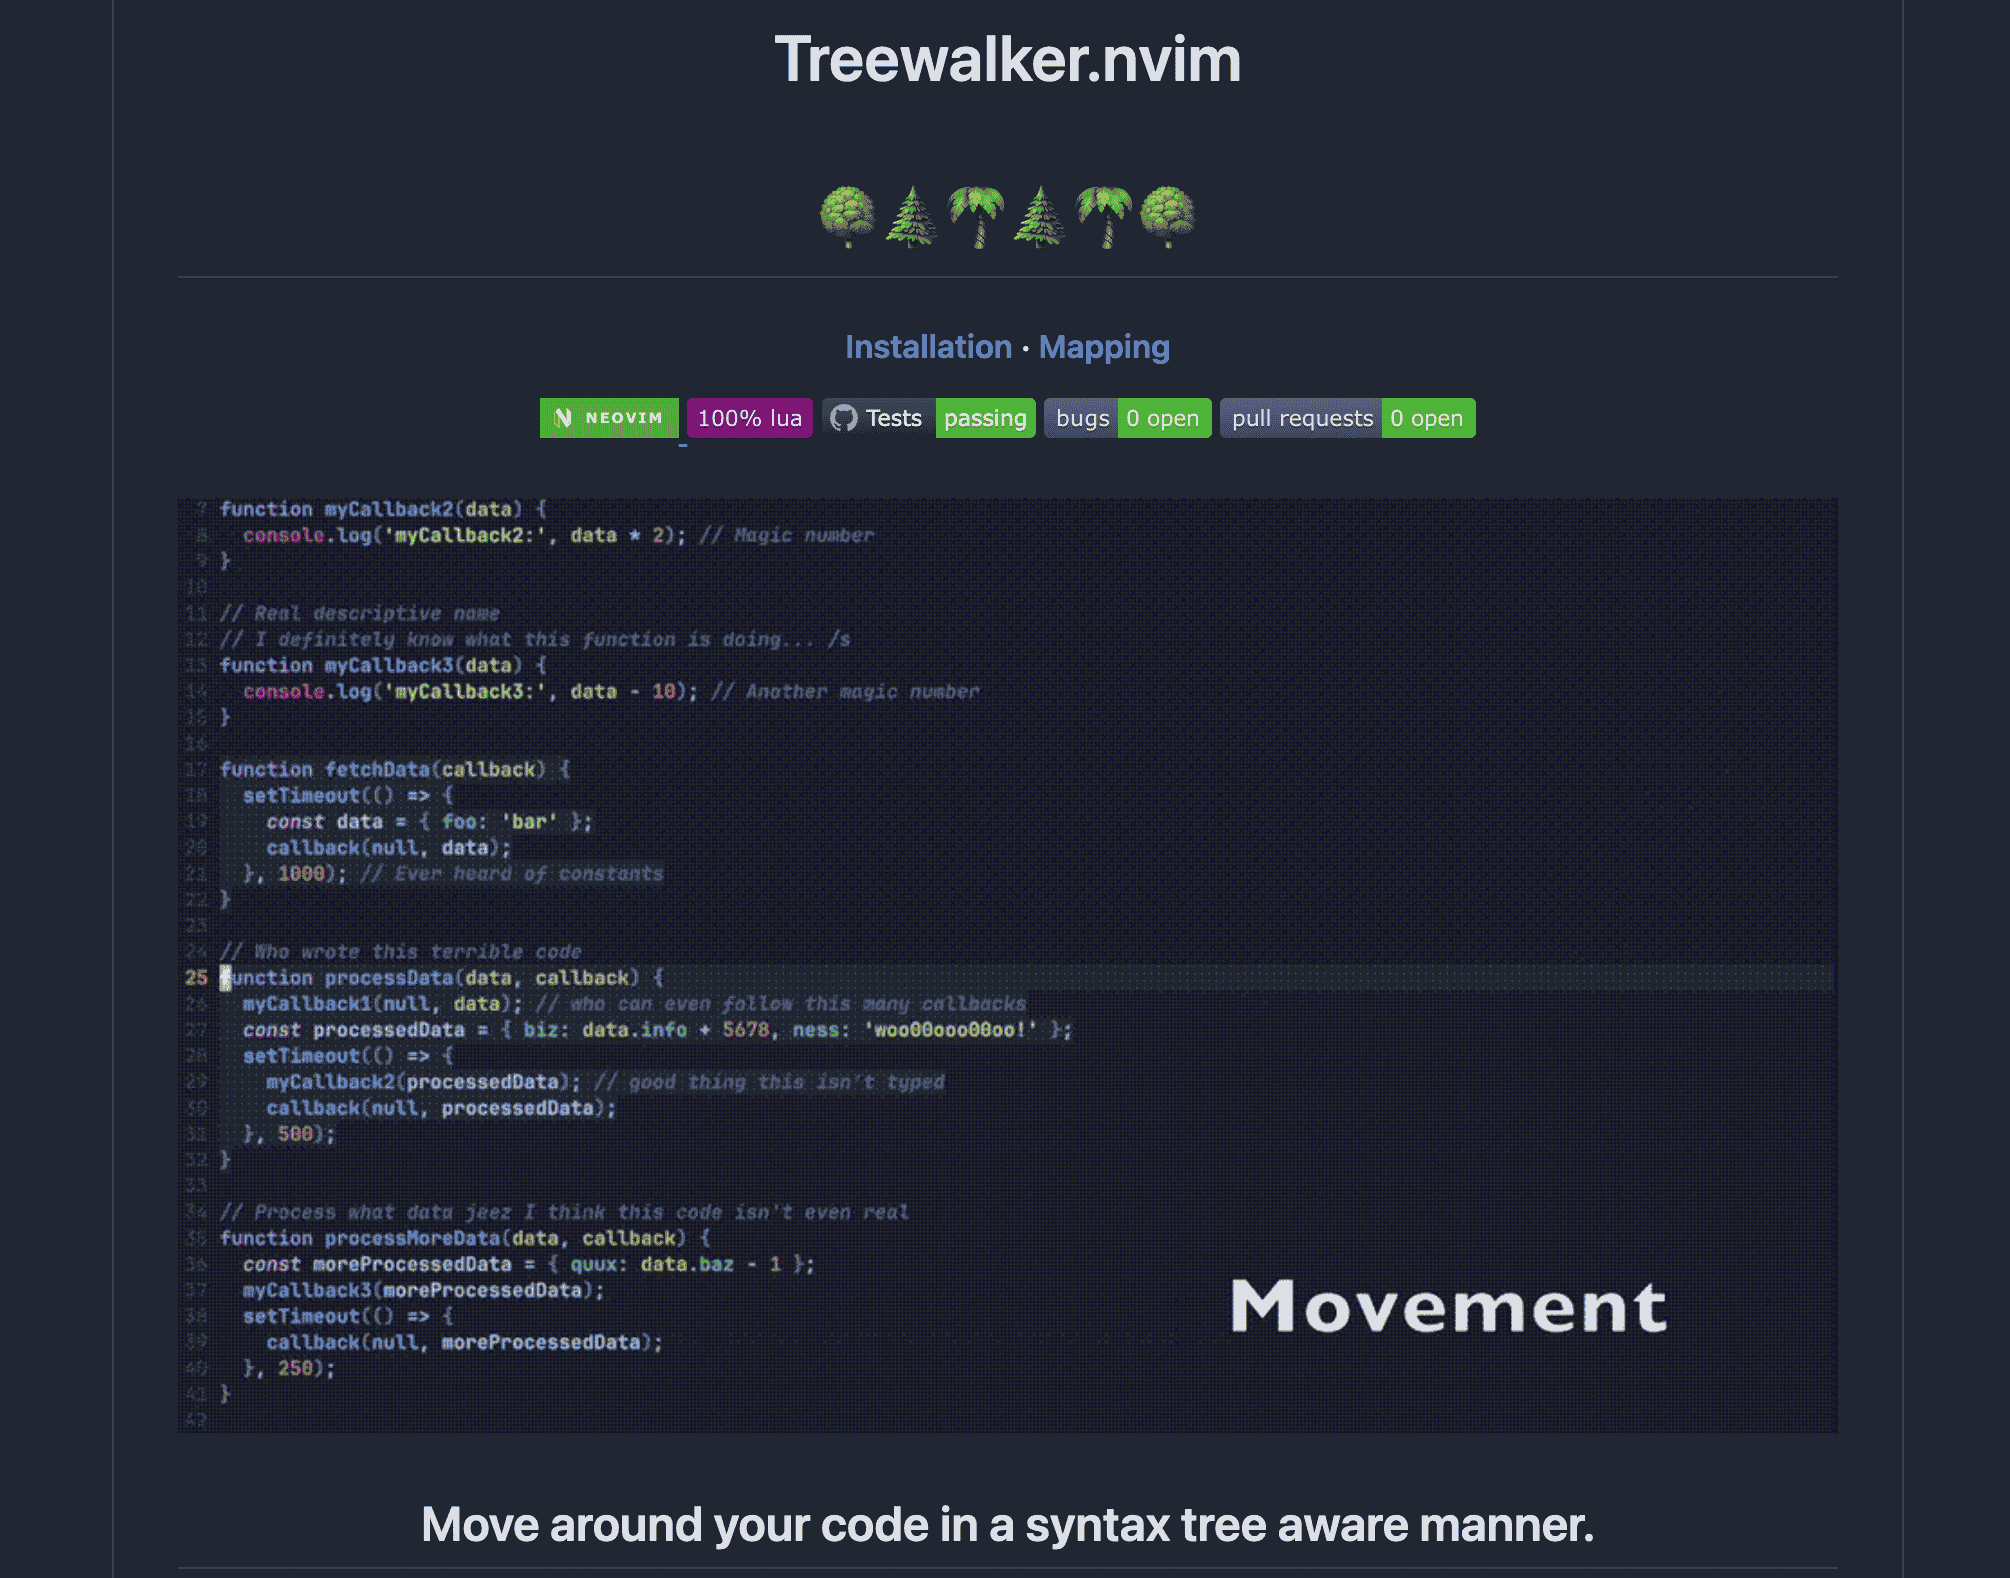Open the Mapping link
The image size is (2010, 1578).
pos(1104,347)
